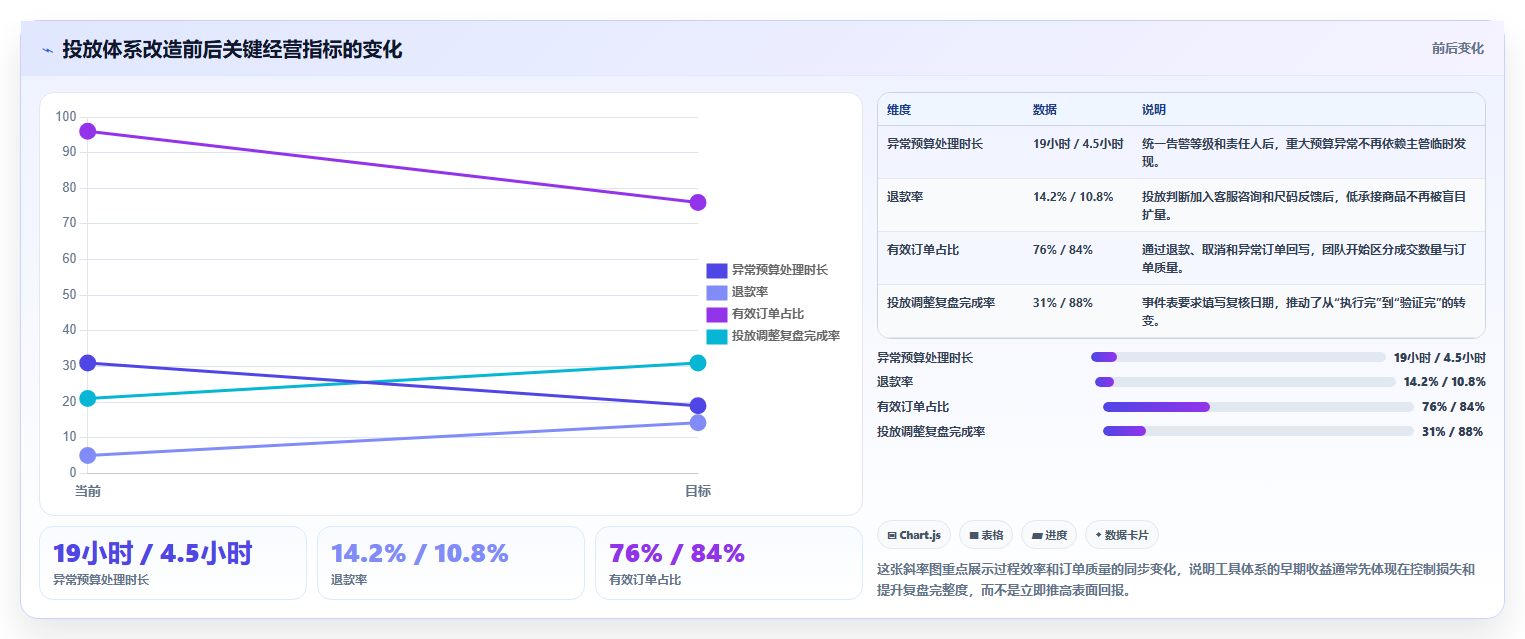This screenshot has width=1525, height=639.
Task: Select the light blue data point at 14 above 目标
Action: click(x=698, y=423)
